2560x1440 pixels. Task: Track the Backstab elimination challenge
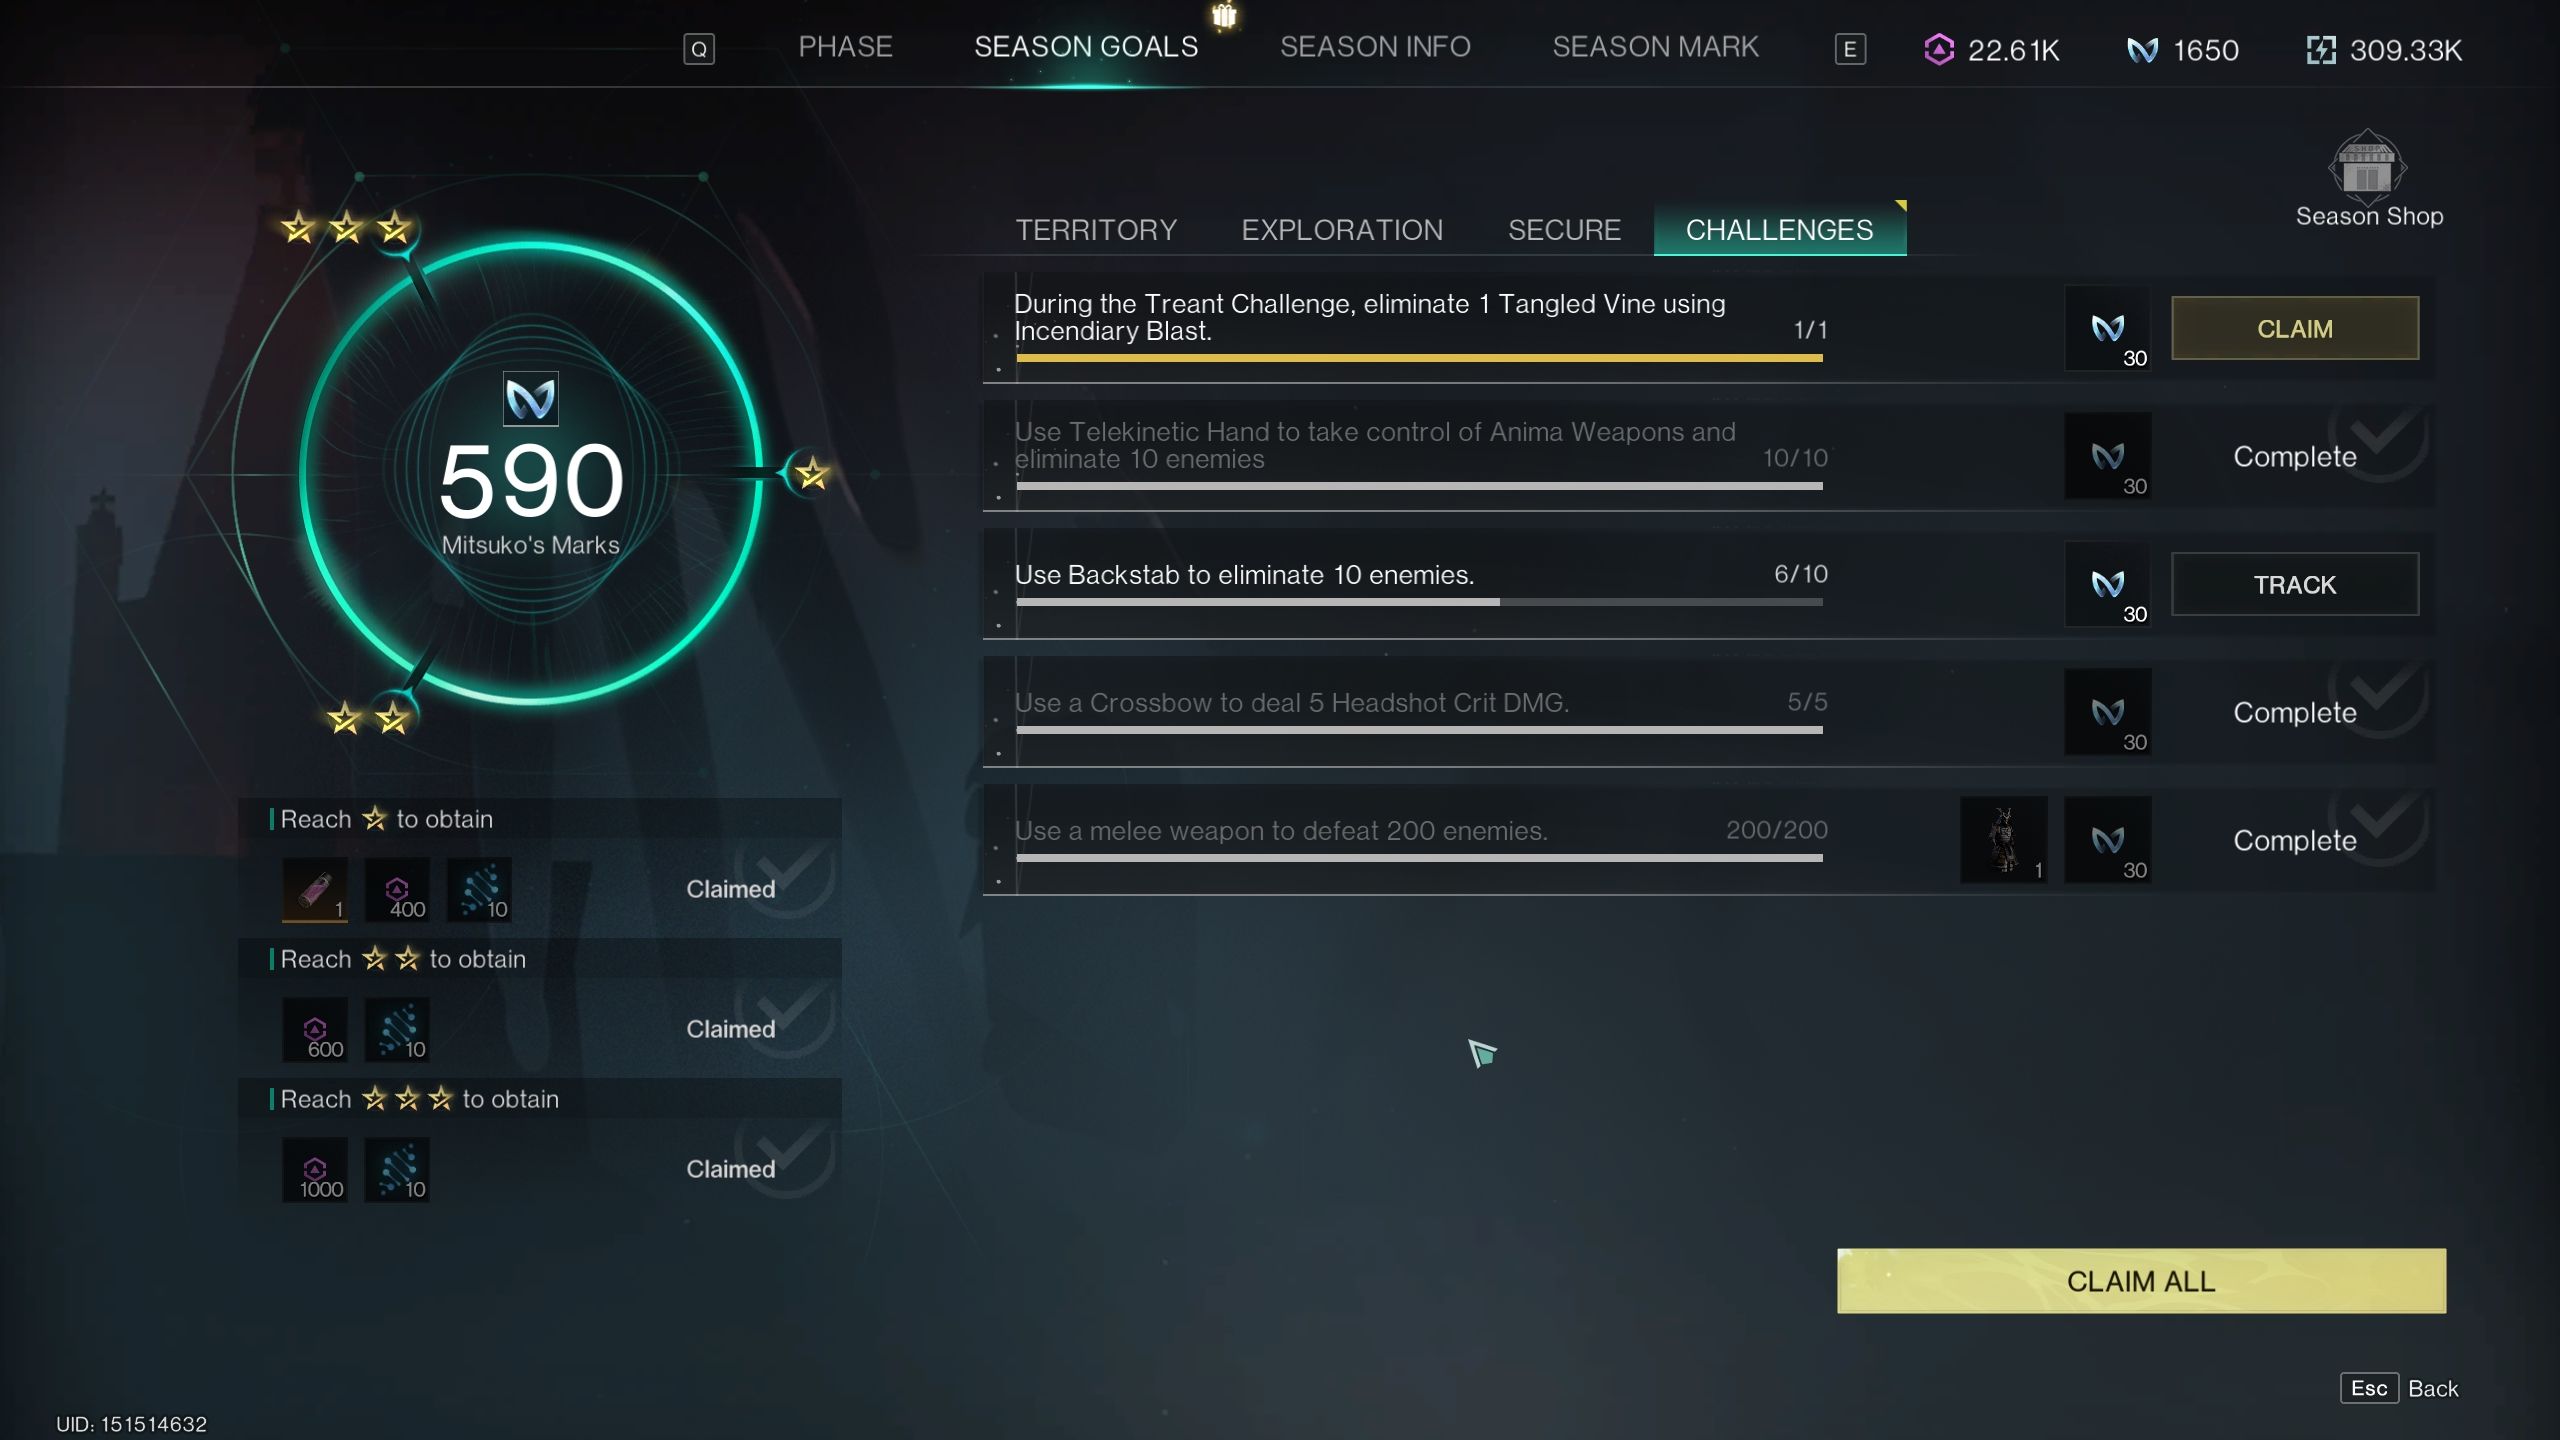[2295, 584]
